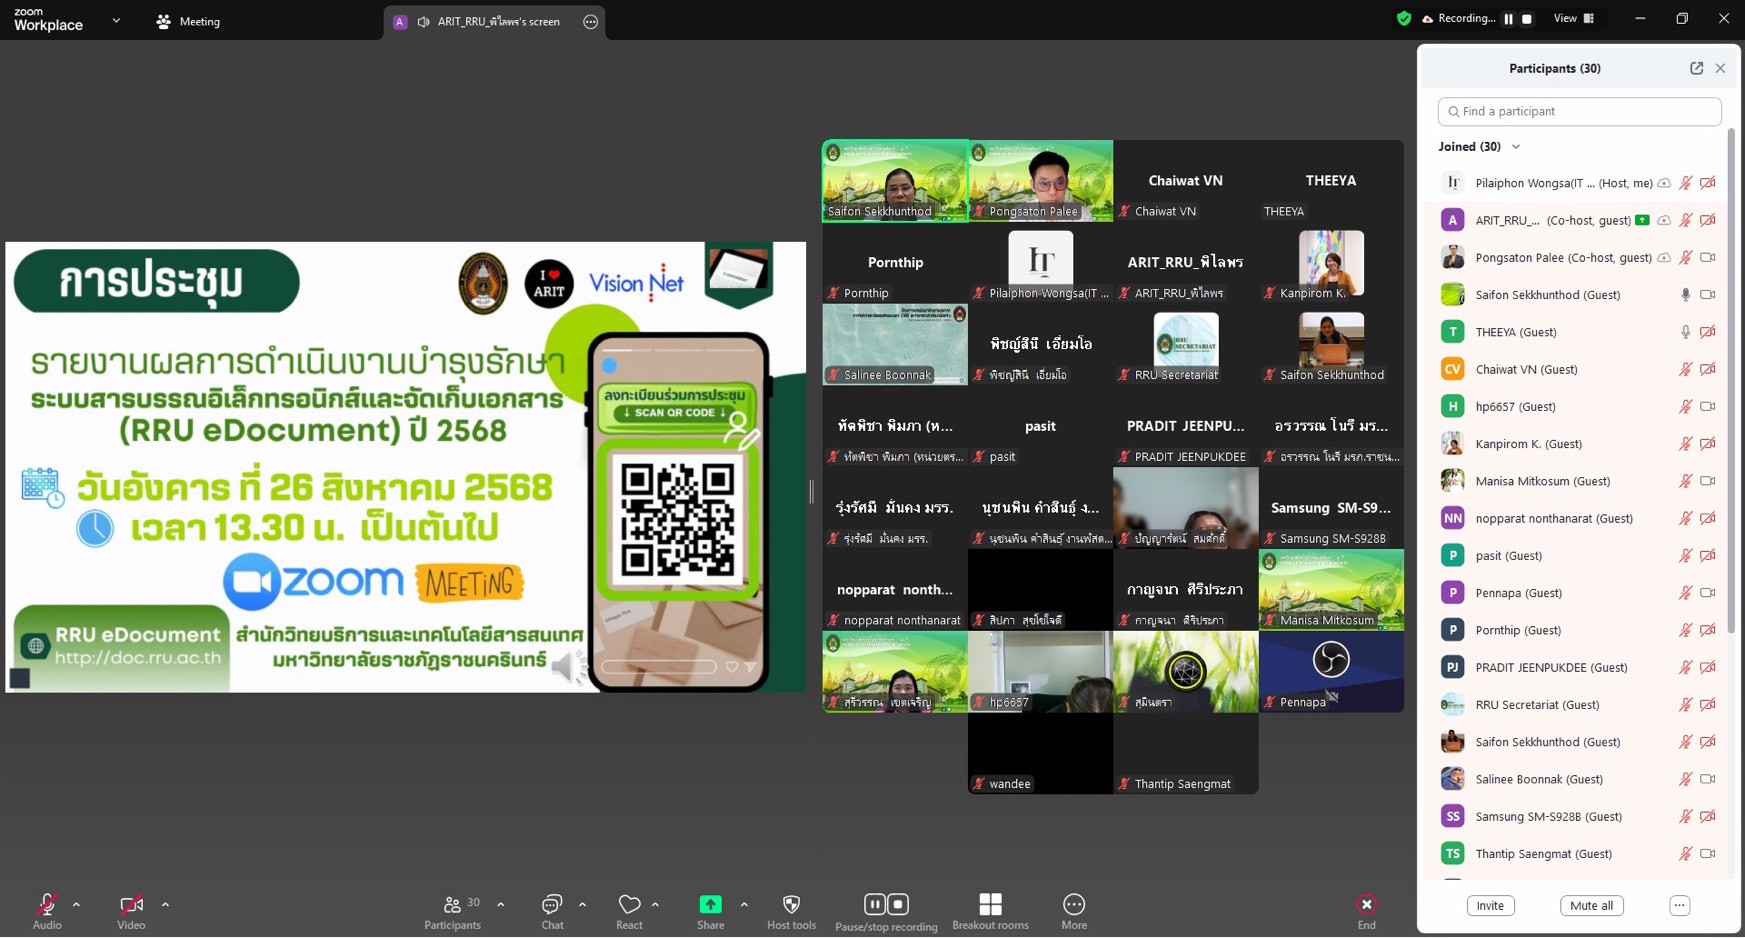
Task: Pause recording in the top bar
Action: pyautogui.click(x=1508, y=19)
